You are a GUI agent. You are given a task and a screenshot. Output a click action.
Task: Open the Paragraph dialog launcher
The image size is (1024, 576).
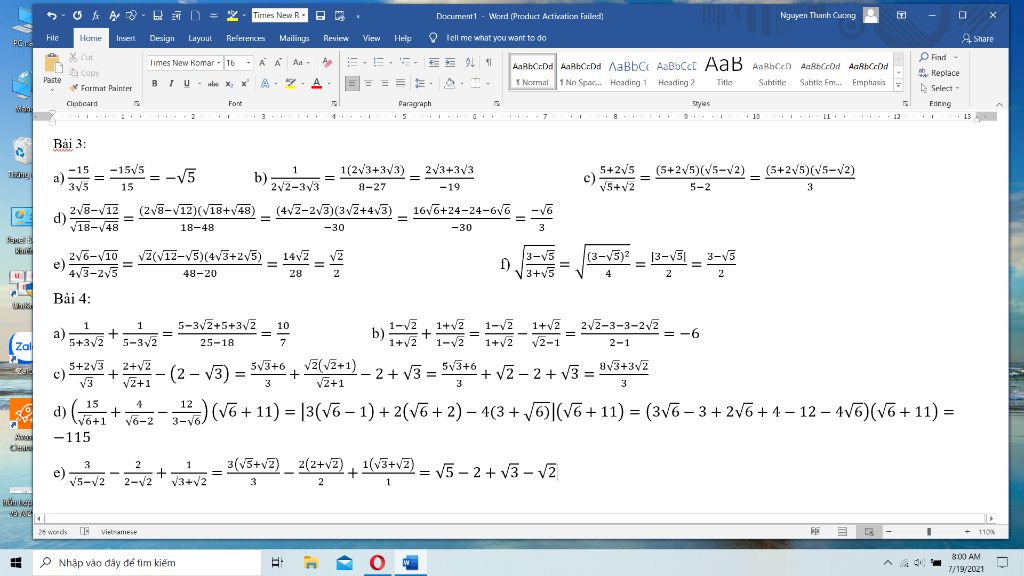497,103
